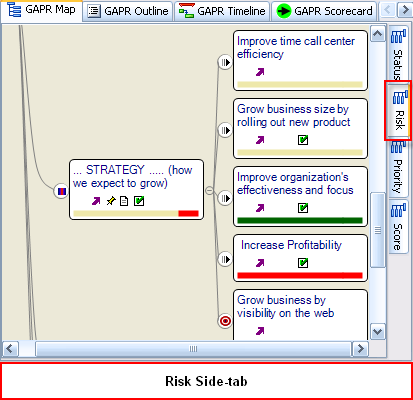Open the GAPR Scorecard tab
Image resolution: width=413 pixels, height=400 pixels.
coord(324,11)
